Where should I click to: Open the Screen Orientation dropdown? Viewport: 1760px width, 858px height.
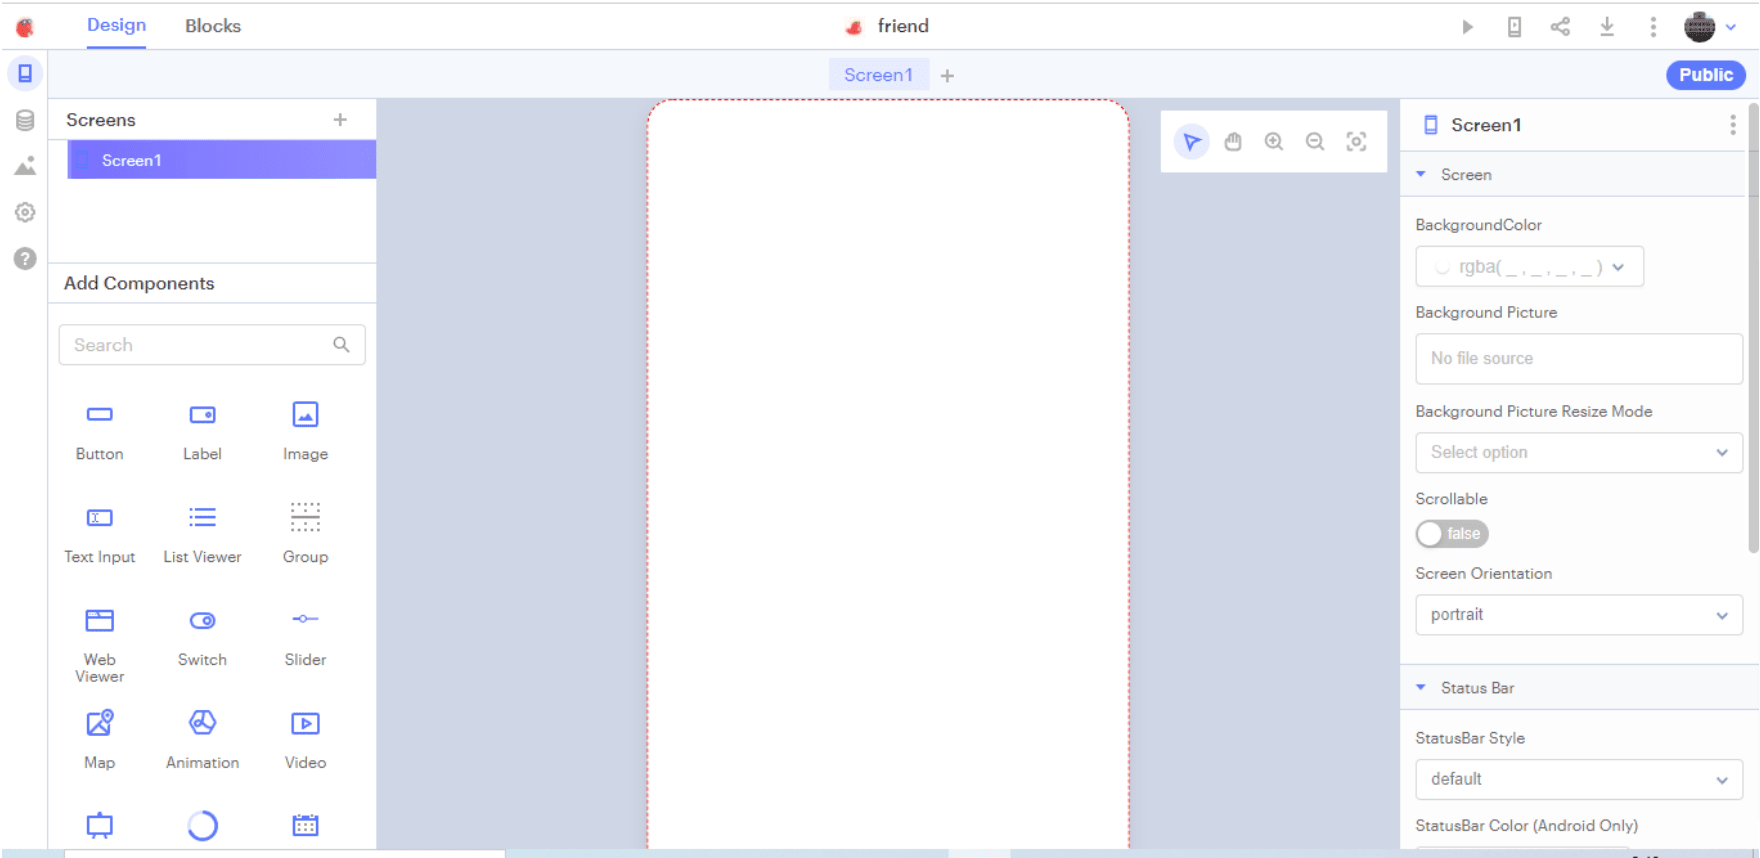click(1578, 615)
